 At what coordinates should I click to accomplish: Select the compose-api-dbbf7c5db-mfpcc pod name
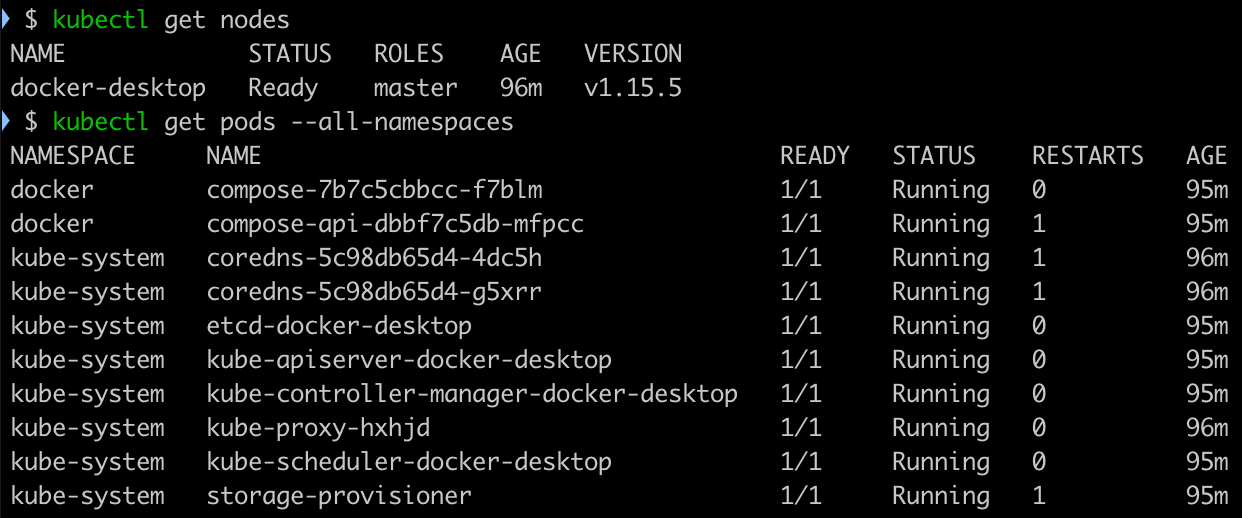point(395,224)
